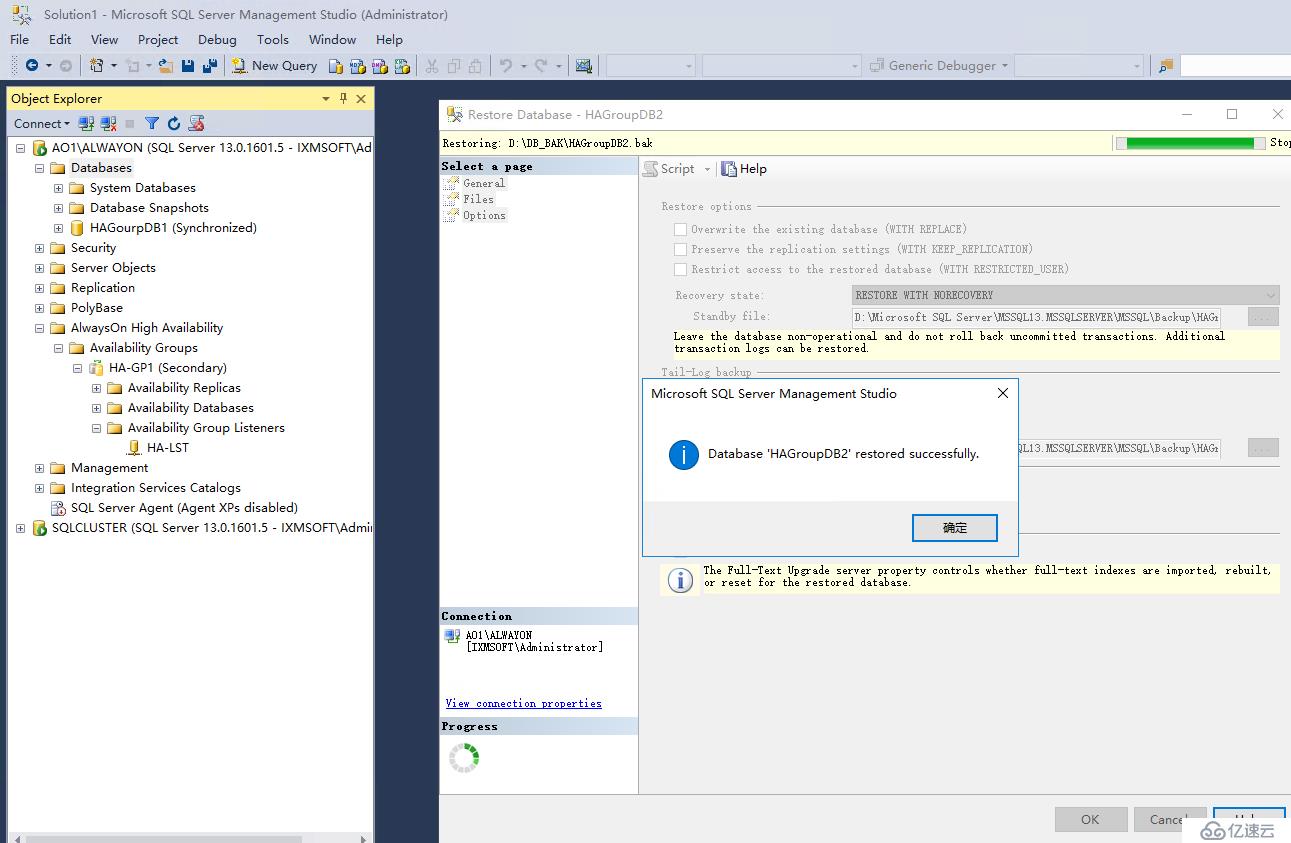Click Connect Object Explorer icon
The width and height of the screenshot is (1291, 843).
click(x=86, y=123)
